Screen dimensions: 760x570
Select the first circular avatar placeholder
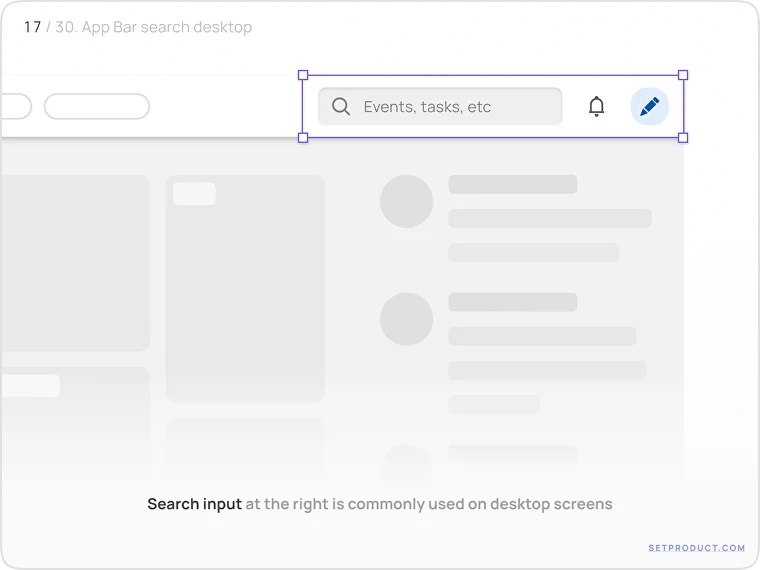[406, 201]
